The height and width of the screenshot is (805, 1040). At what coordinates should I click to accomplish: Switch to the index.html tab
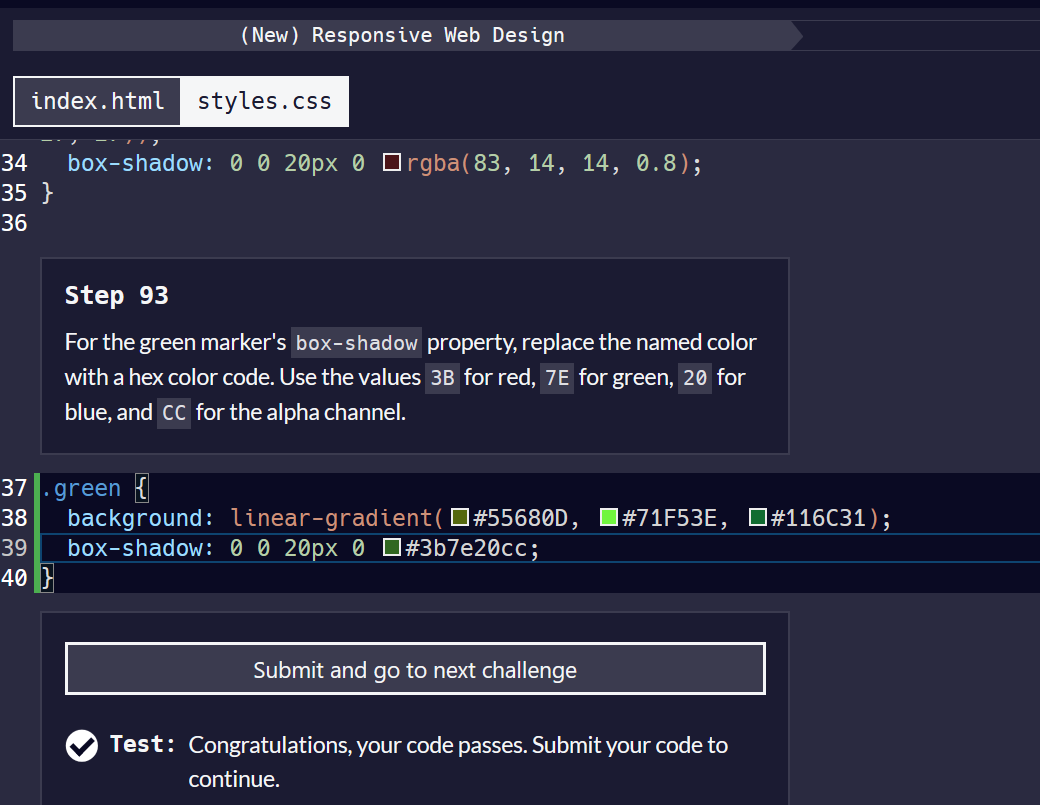[x=98, y=101]
